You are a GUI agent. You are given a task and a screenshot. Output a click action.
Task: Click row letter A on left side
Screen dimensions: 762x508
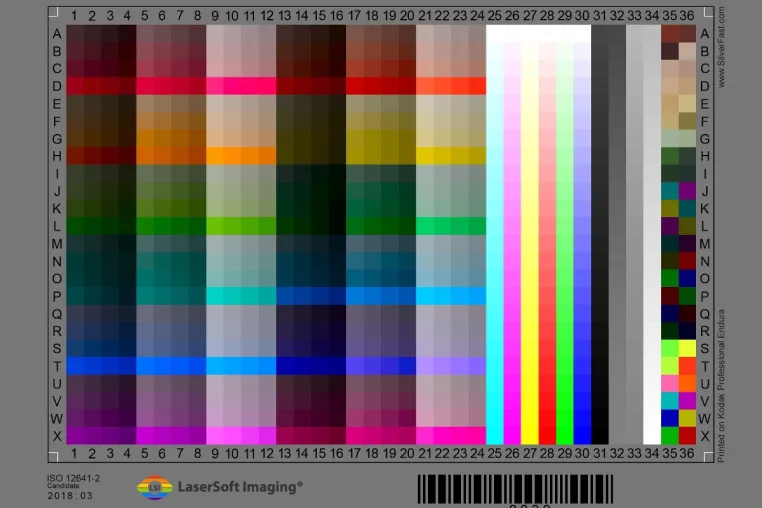[x=57, y=34]
